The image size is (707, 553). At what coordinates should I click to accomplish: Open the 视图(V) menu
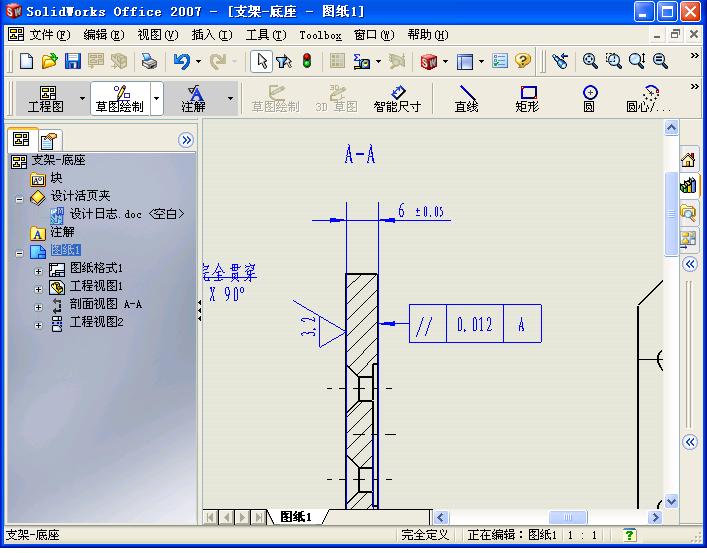point(158,35)
